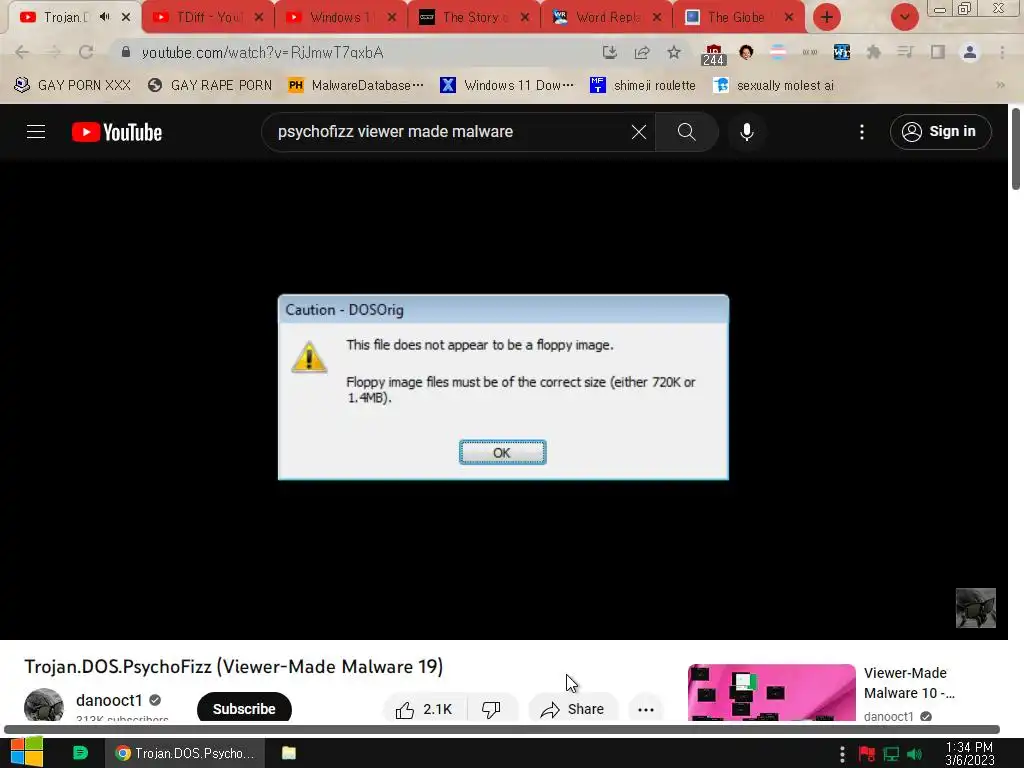Click the Share button under the video
The image size is (1024, 768).
[x=573, y=709]
